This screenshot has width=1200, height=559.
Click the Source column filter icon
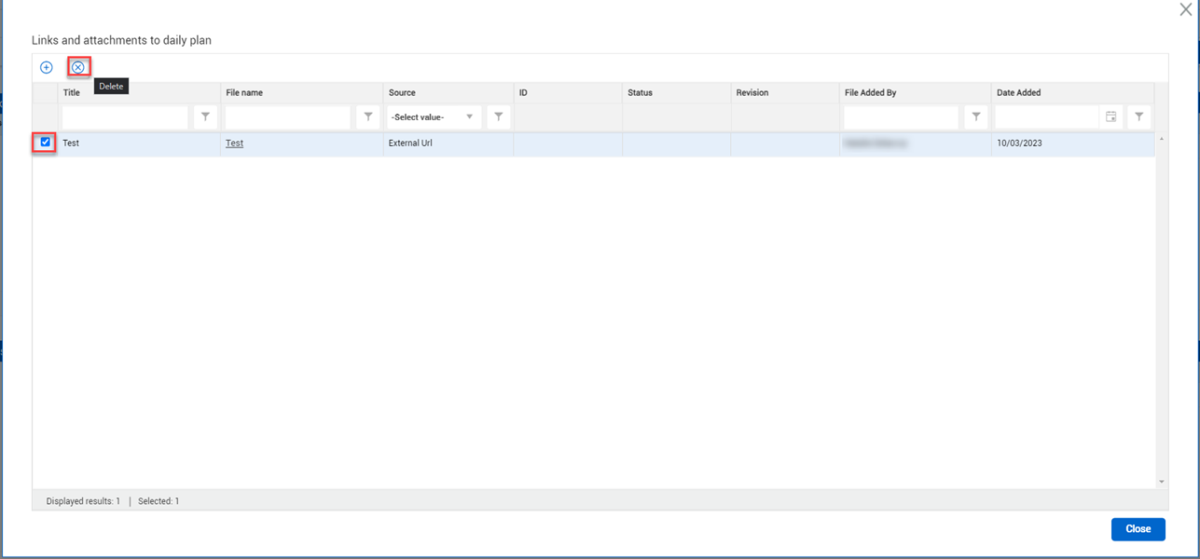click(x=498, y=117)
